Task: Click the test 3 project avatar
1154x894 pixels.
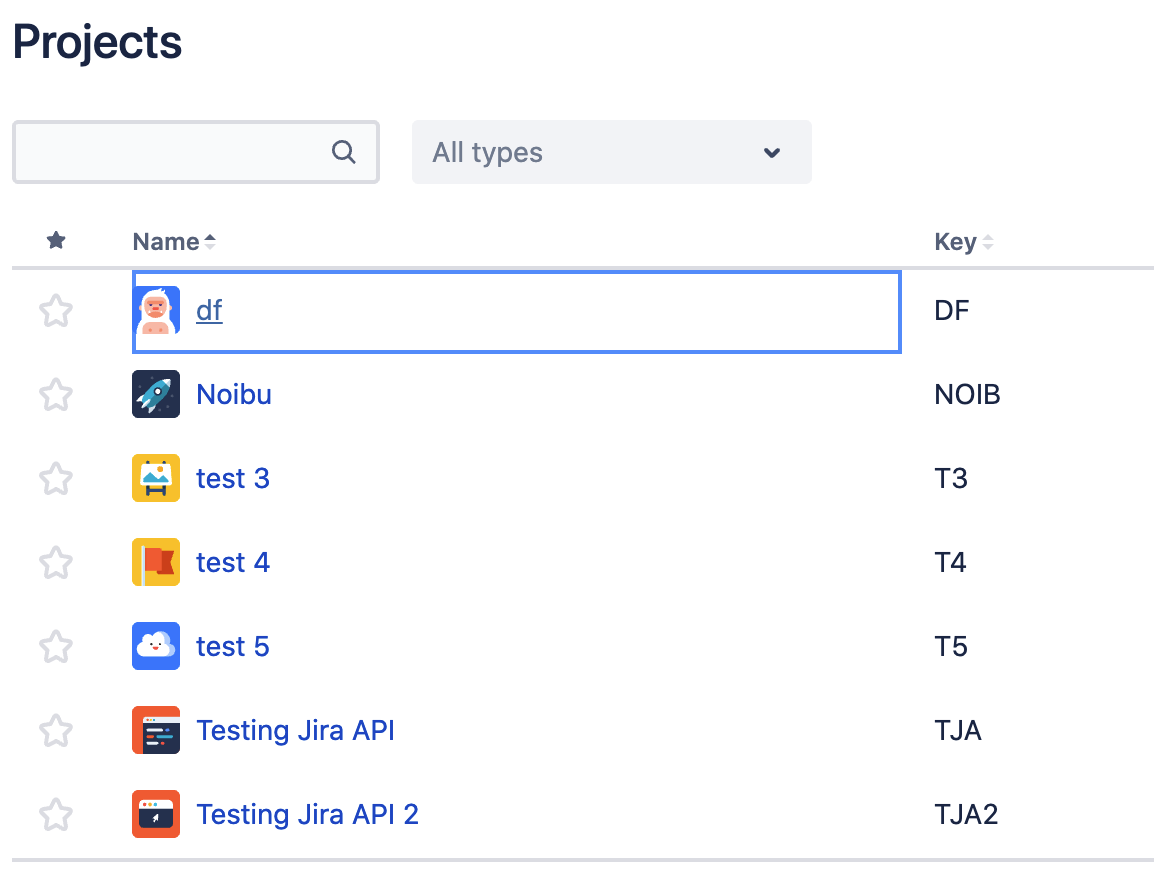Action: (156, 479)
